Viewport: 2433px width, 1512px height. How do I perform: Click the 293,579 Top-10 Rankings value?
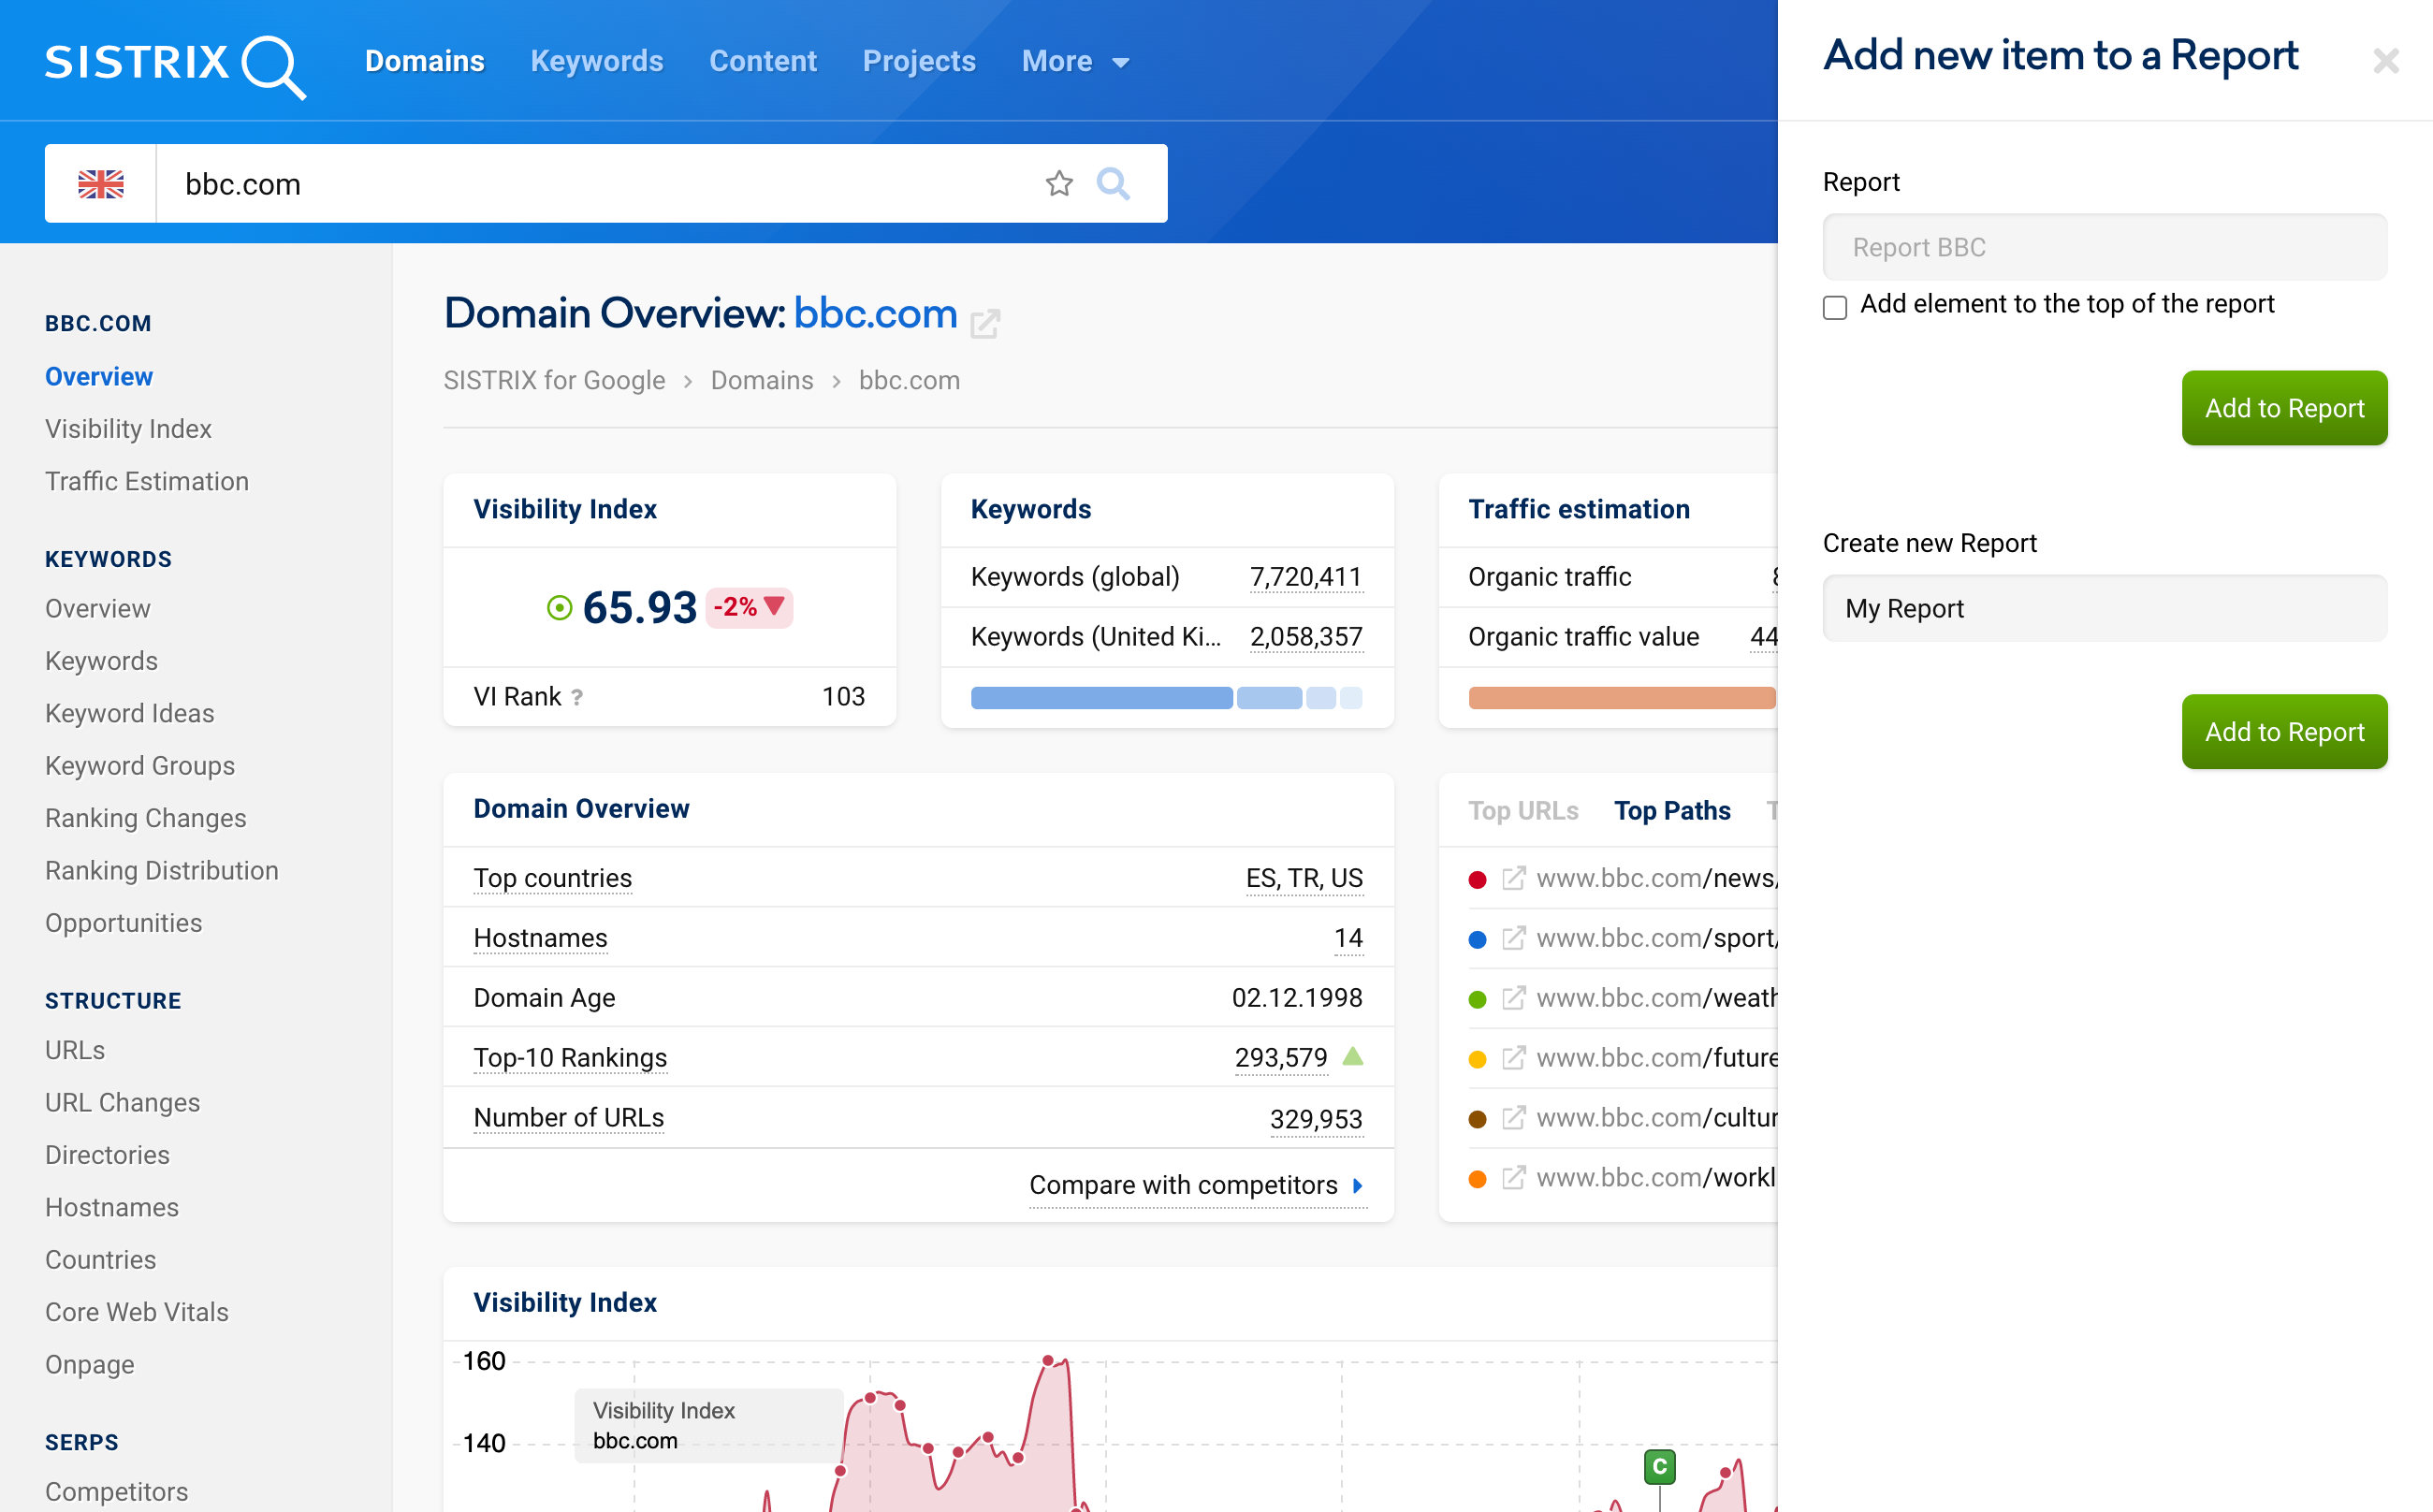click(1281, 1058)
